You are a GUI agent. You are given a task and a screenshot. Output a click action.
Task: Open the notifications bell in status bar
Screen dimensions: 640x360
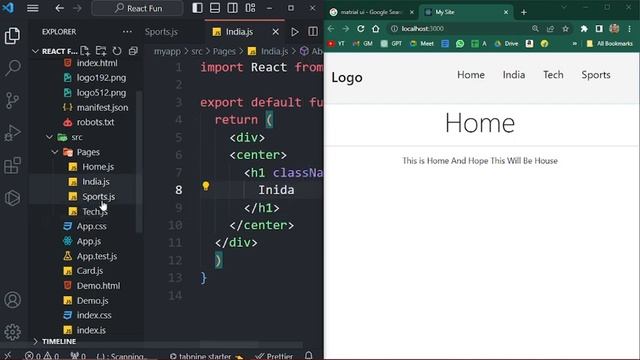[309, 356]
